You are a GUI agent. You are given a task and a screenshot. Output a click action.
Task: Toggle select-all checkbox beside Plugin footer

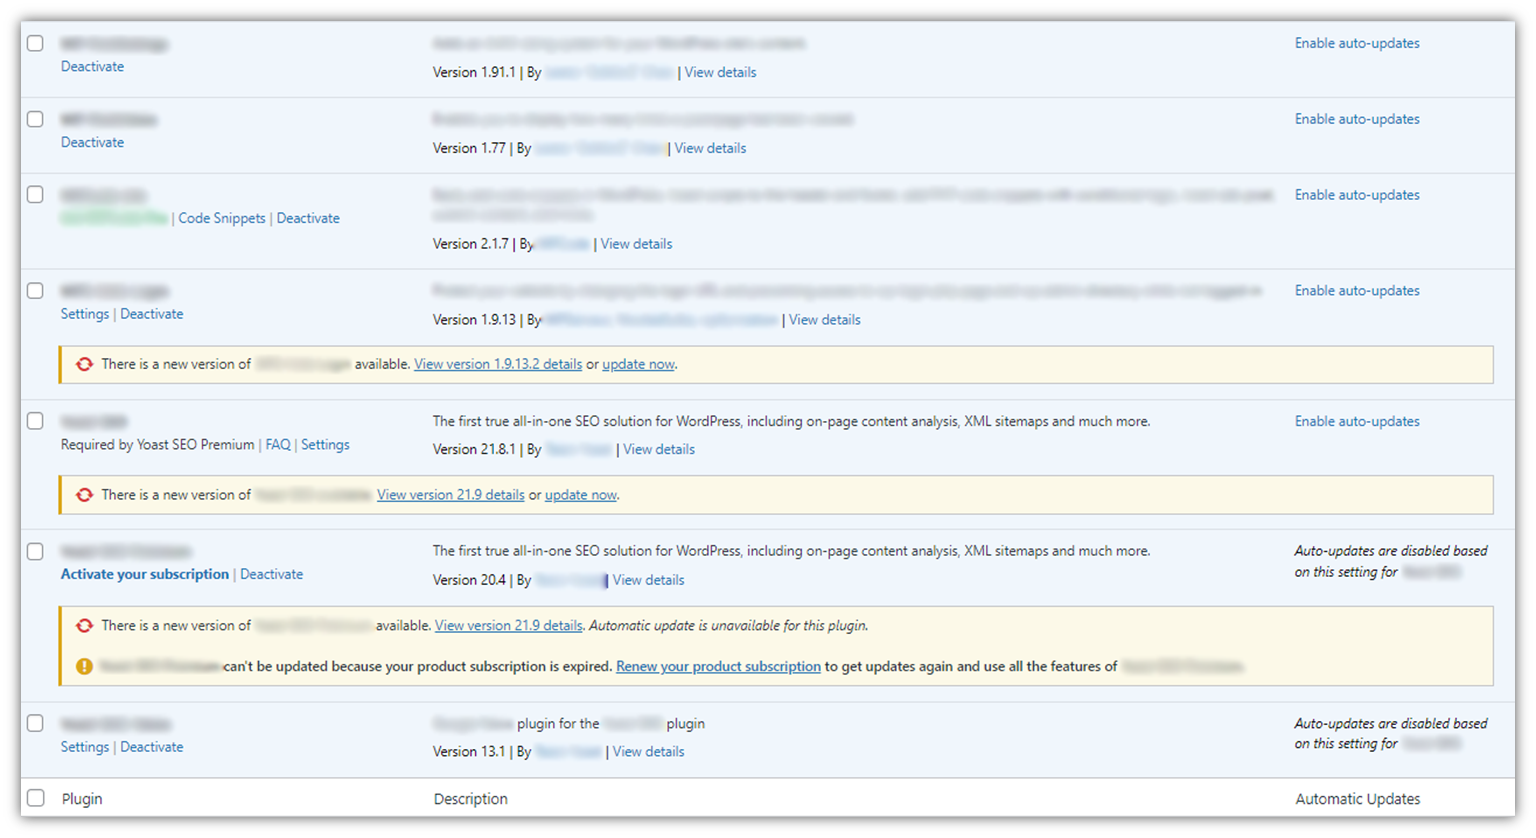[36, 798]
